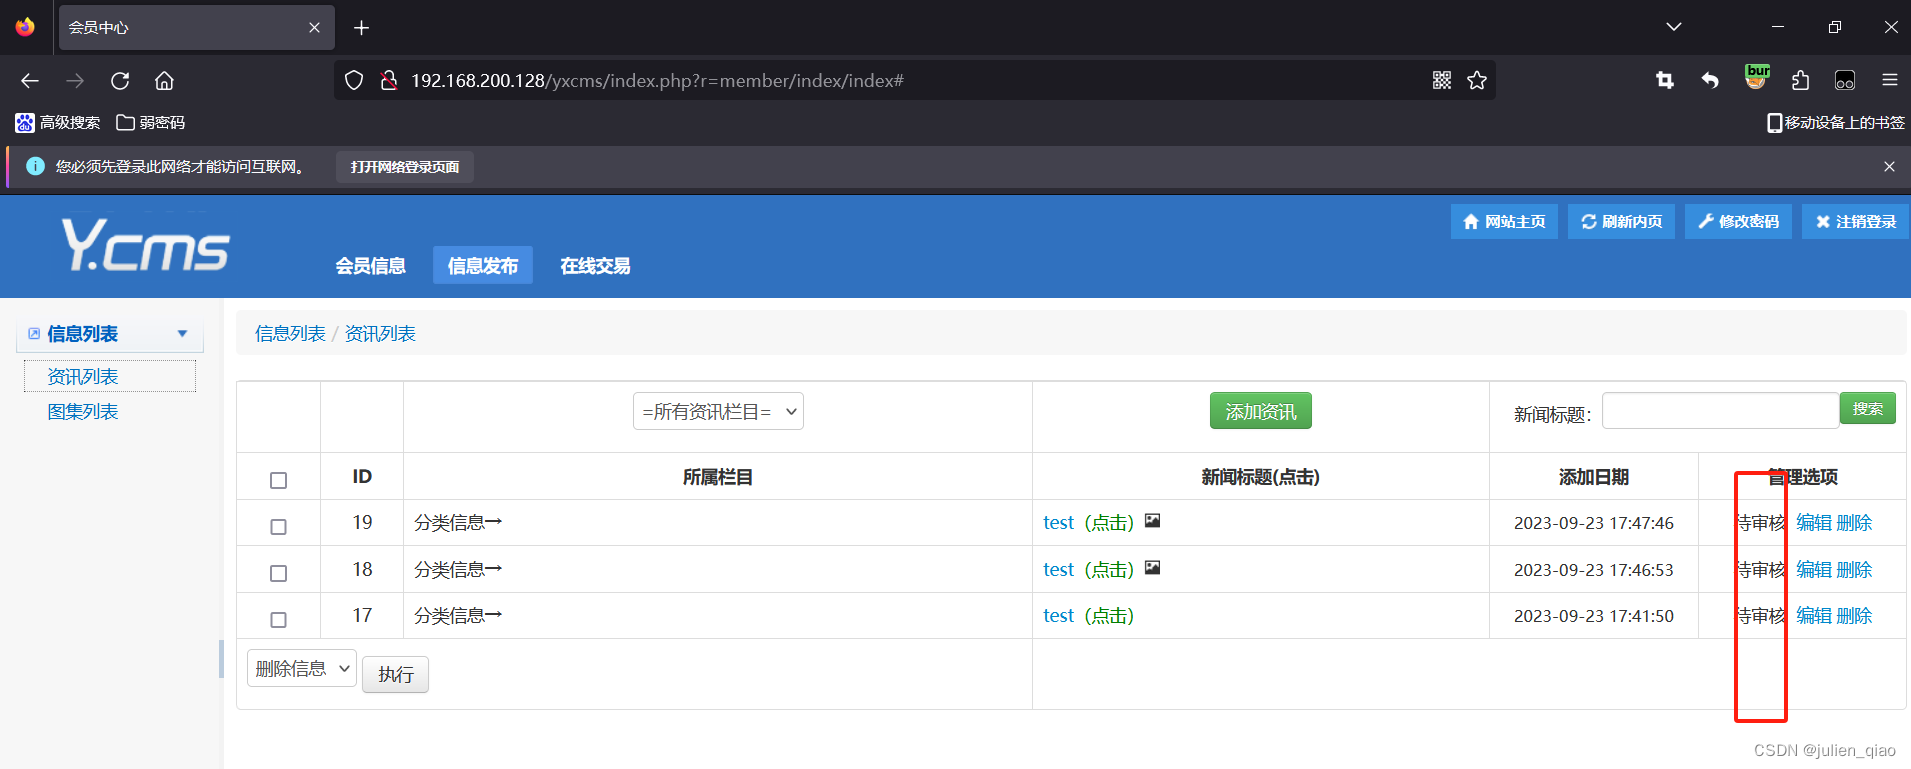Click the robot face extension icon
Viewport: 1911px width, 769px height.
tap(1845, 81)
